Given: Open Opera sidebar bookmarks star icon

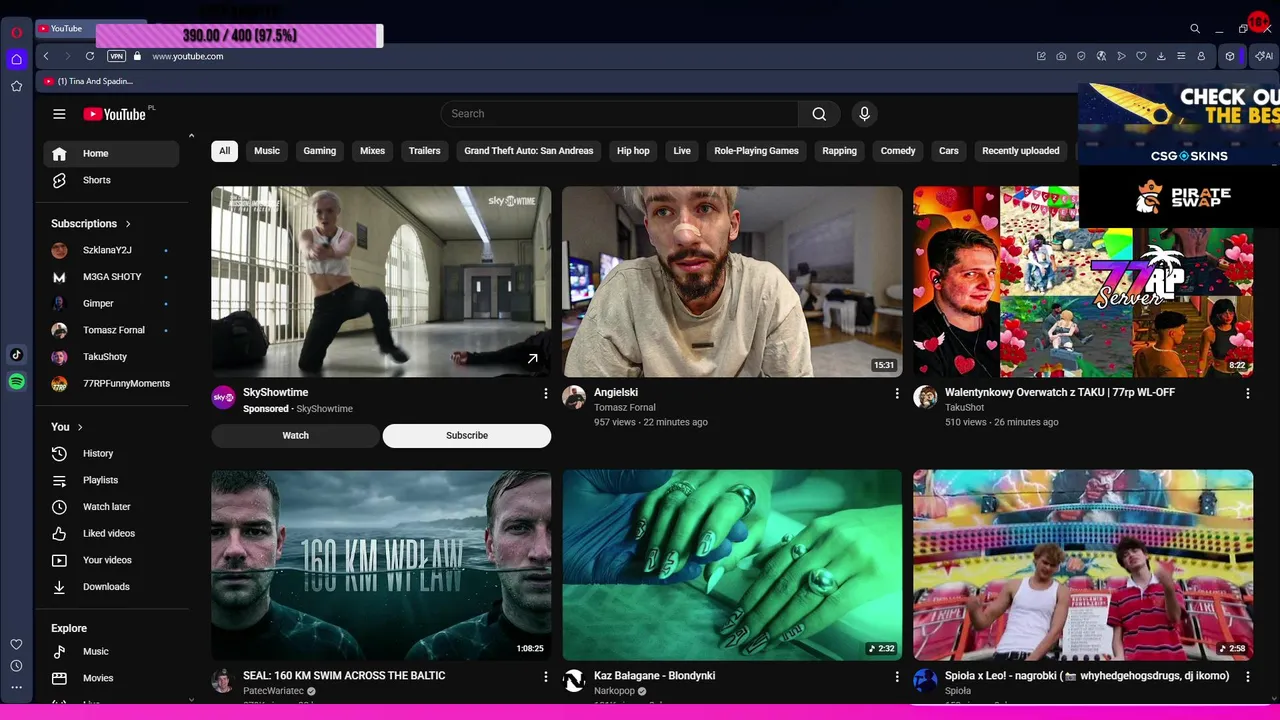Looking at the screenshot, I should click(x=16, y=86).
